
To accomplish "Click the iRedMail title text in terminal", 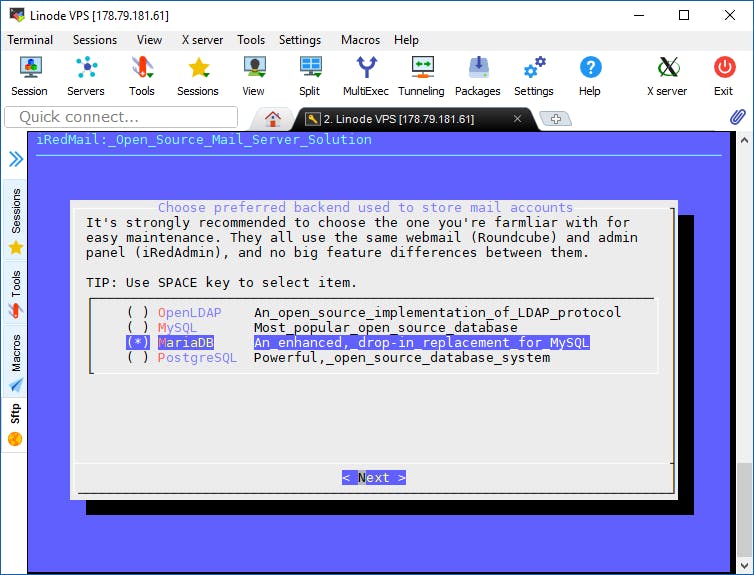I will [x=204, y=139].
